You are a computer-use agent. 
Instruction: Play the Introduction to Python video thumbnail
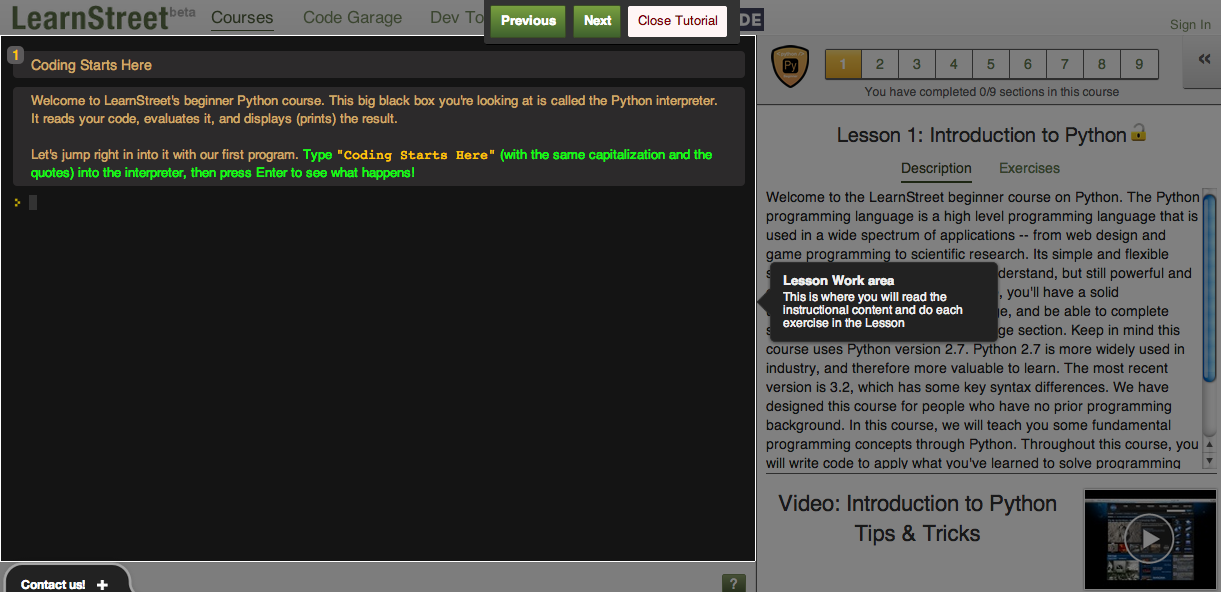click(x=1149, y=539)
